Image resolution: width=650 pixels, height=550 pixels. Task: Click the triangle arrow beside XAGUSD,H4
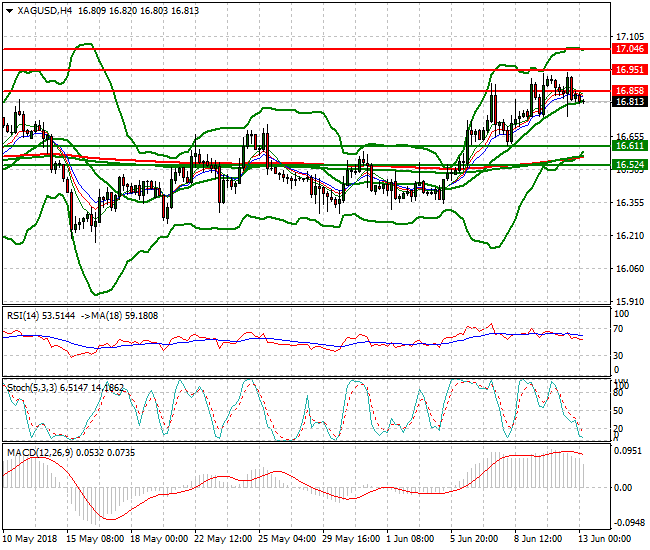[10, 11]
